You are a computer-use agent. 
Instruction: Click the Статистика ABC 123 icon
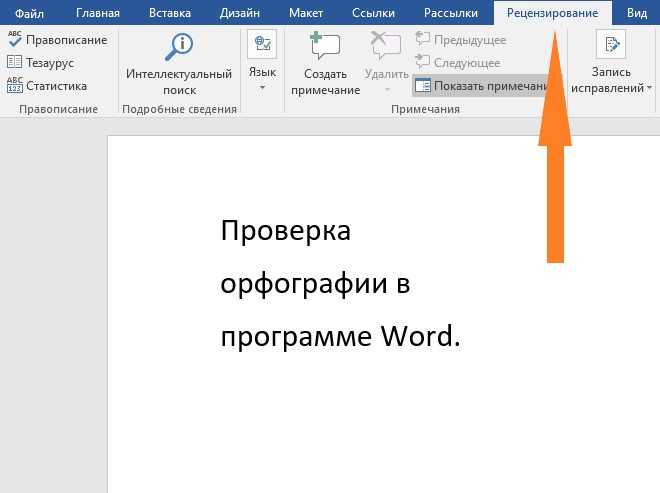(x=15, y=85)
